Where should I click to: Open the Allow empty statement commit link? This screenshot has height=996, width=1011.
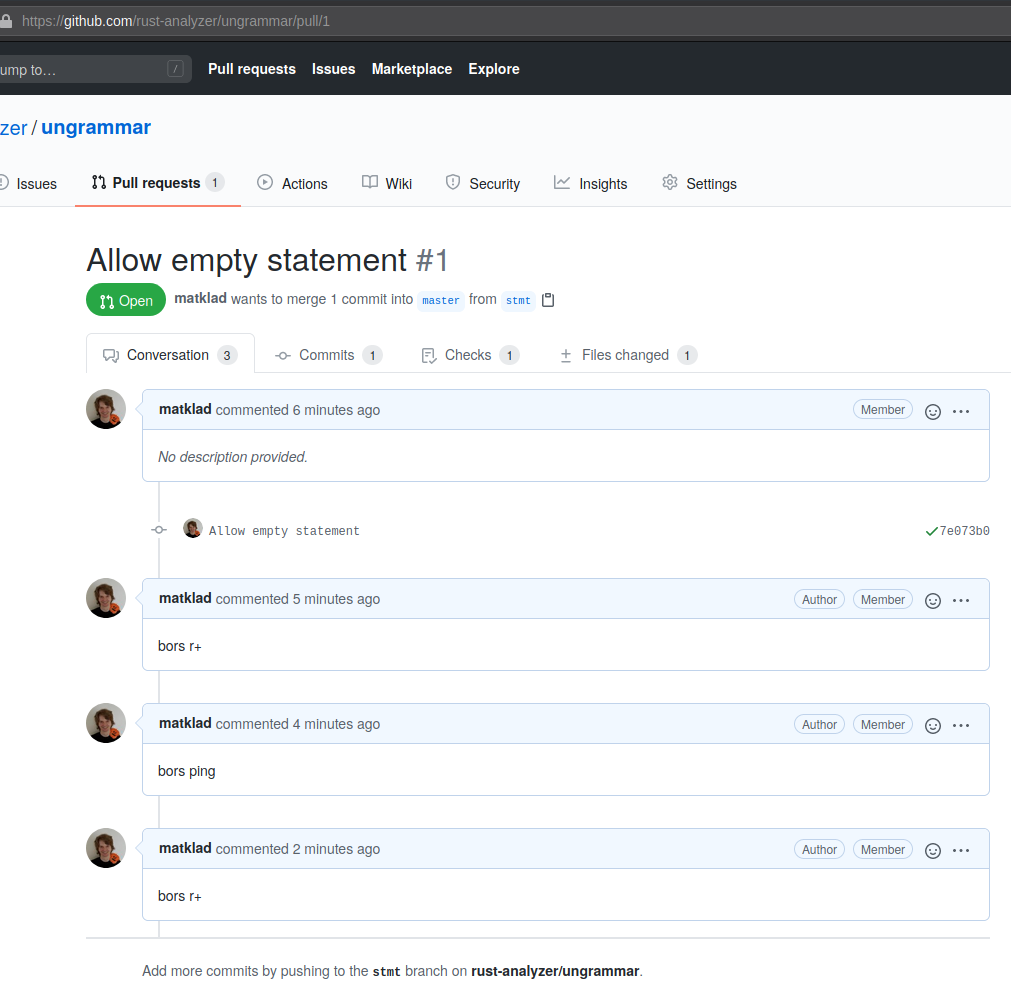(284, 531)
